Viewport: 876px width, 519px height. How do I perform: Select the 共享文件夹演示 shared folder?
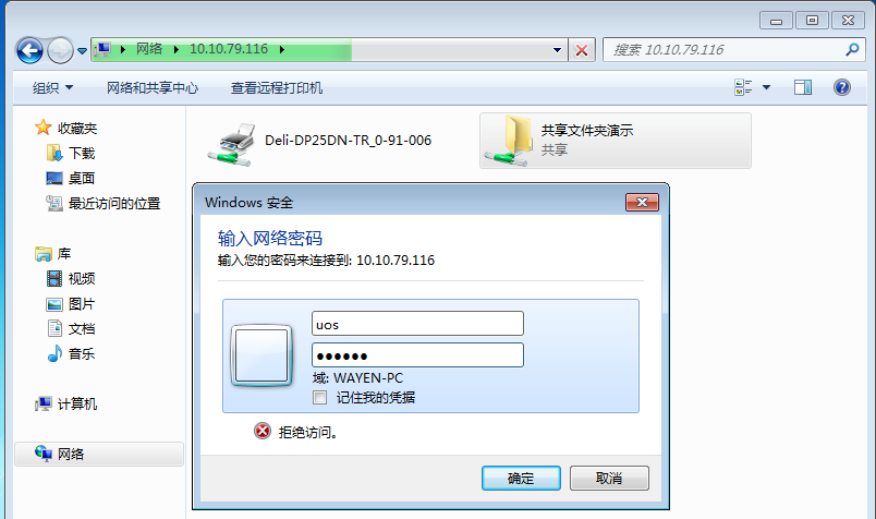click(615, 141)
